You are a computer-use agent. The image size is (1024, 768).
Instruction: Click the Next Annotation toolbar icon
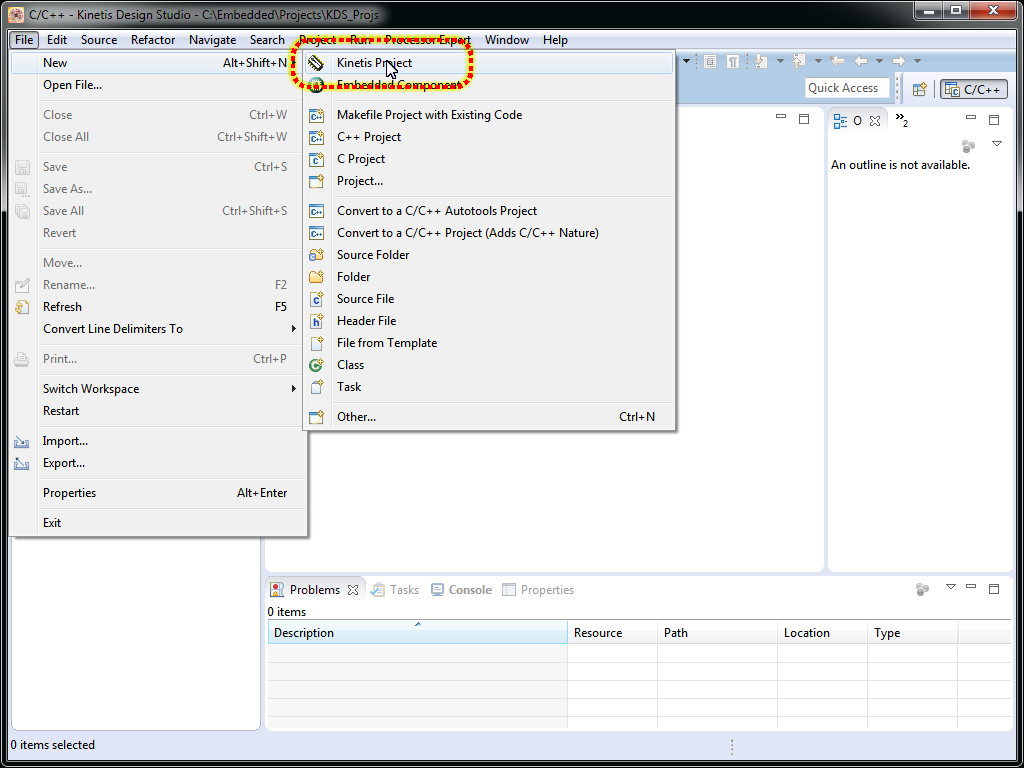point(761,61)
